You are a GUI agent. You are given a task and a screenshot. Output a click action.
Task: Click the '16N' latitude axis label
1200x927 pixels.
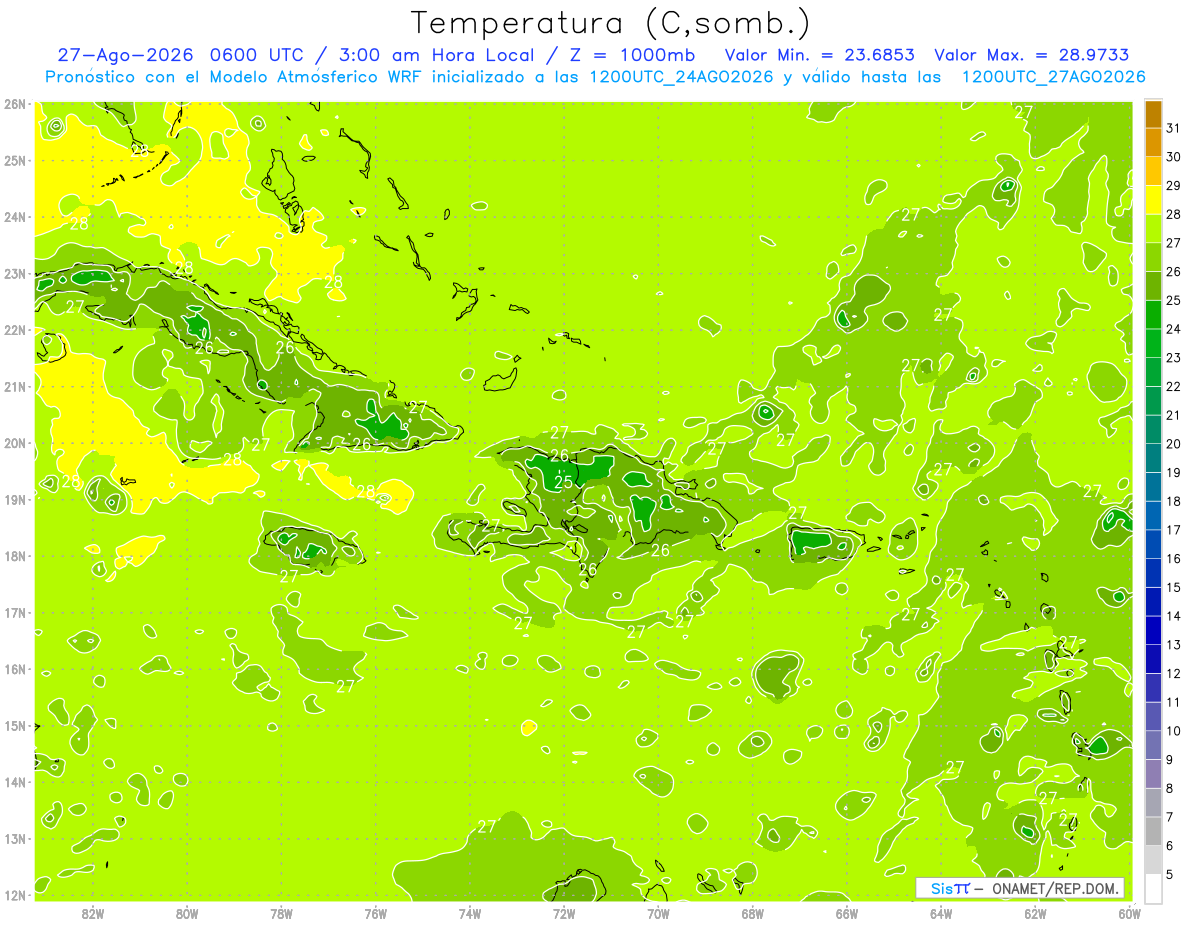[x=15, y=669]
